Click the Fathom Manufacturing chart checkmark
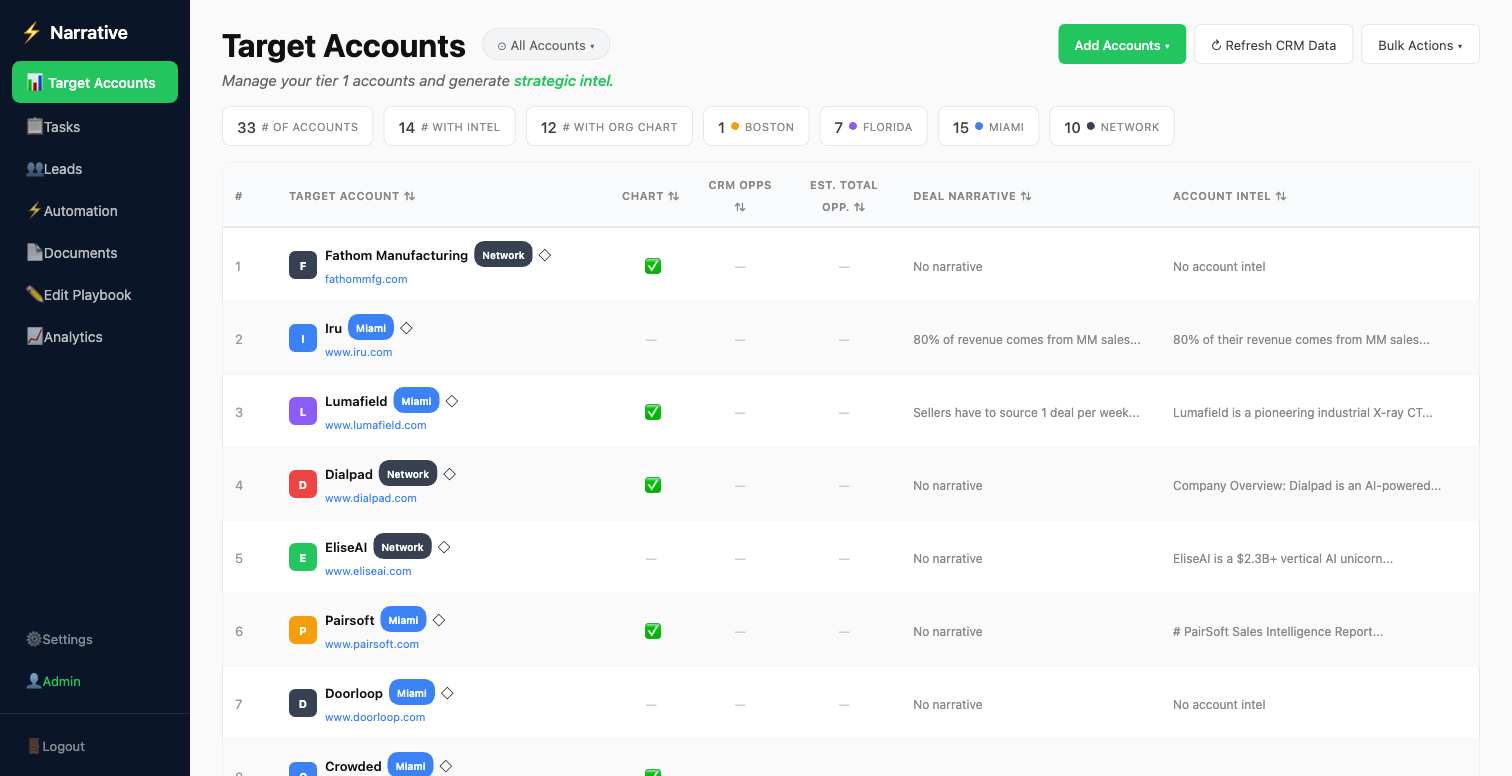 [653, 266]
